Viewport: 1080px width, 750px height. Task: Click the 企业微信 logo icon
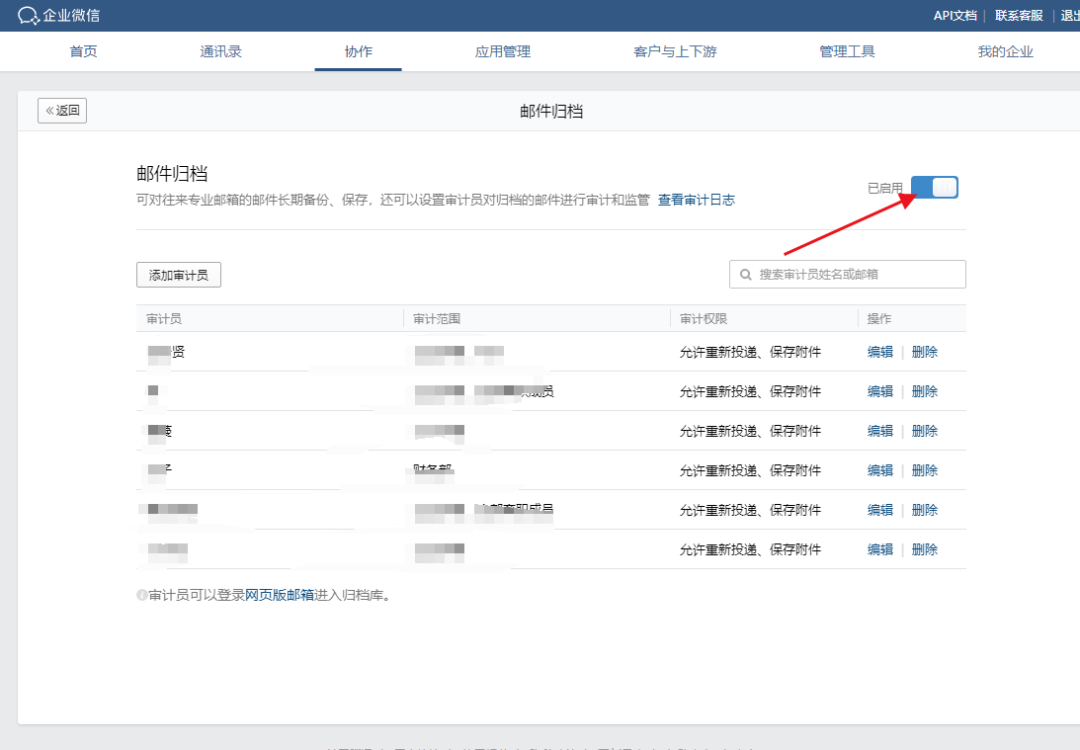point(26,15)
